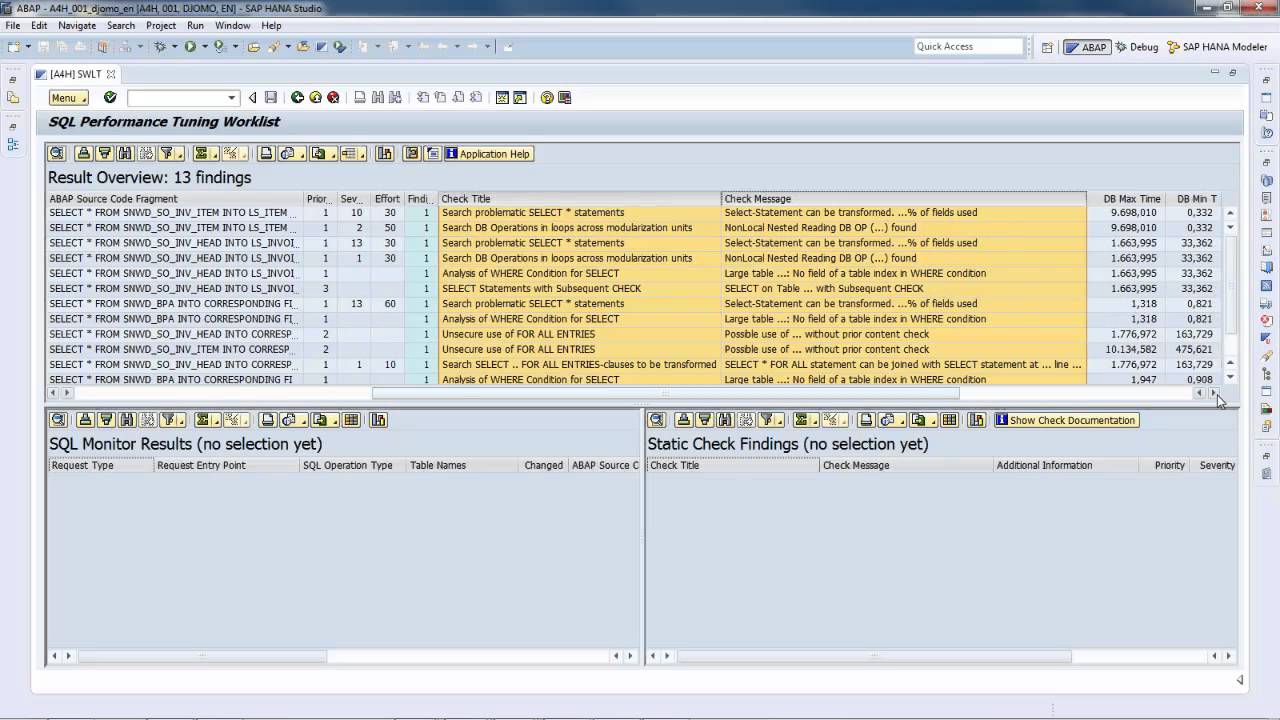Open Details magnifier in Result Overview toolbar
Viewport: 1280px width, 720px height.
[x=57, y=154]
